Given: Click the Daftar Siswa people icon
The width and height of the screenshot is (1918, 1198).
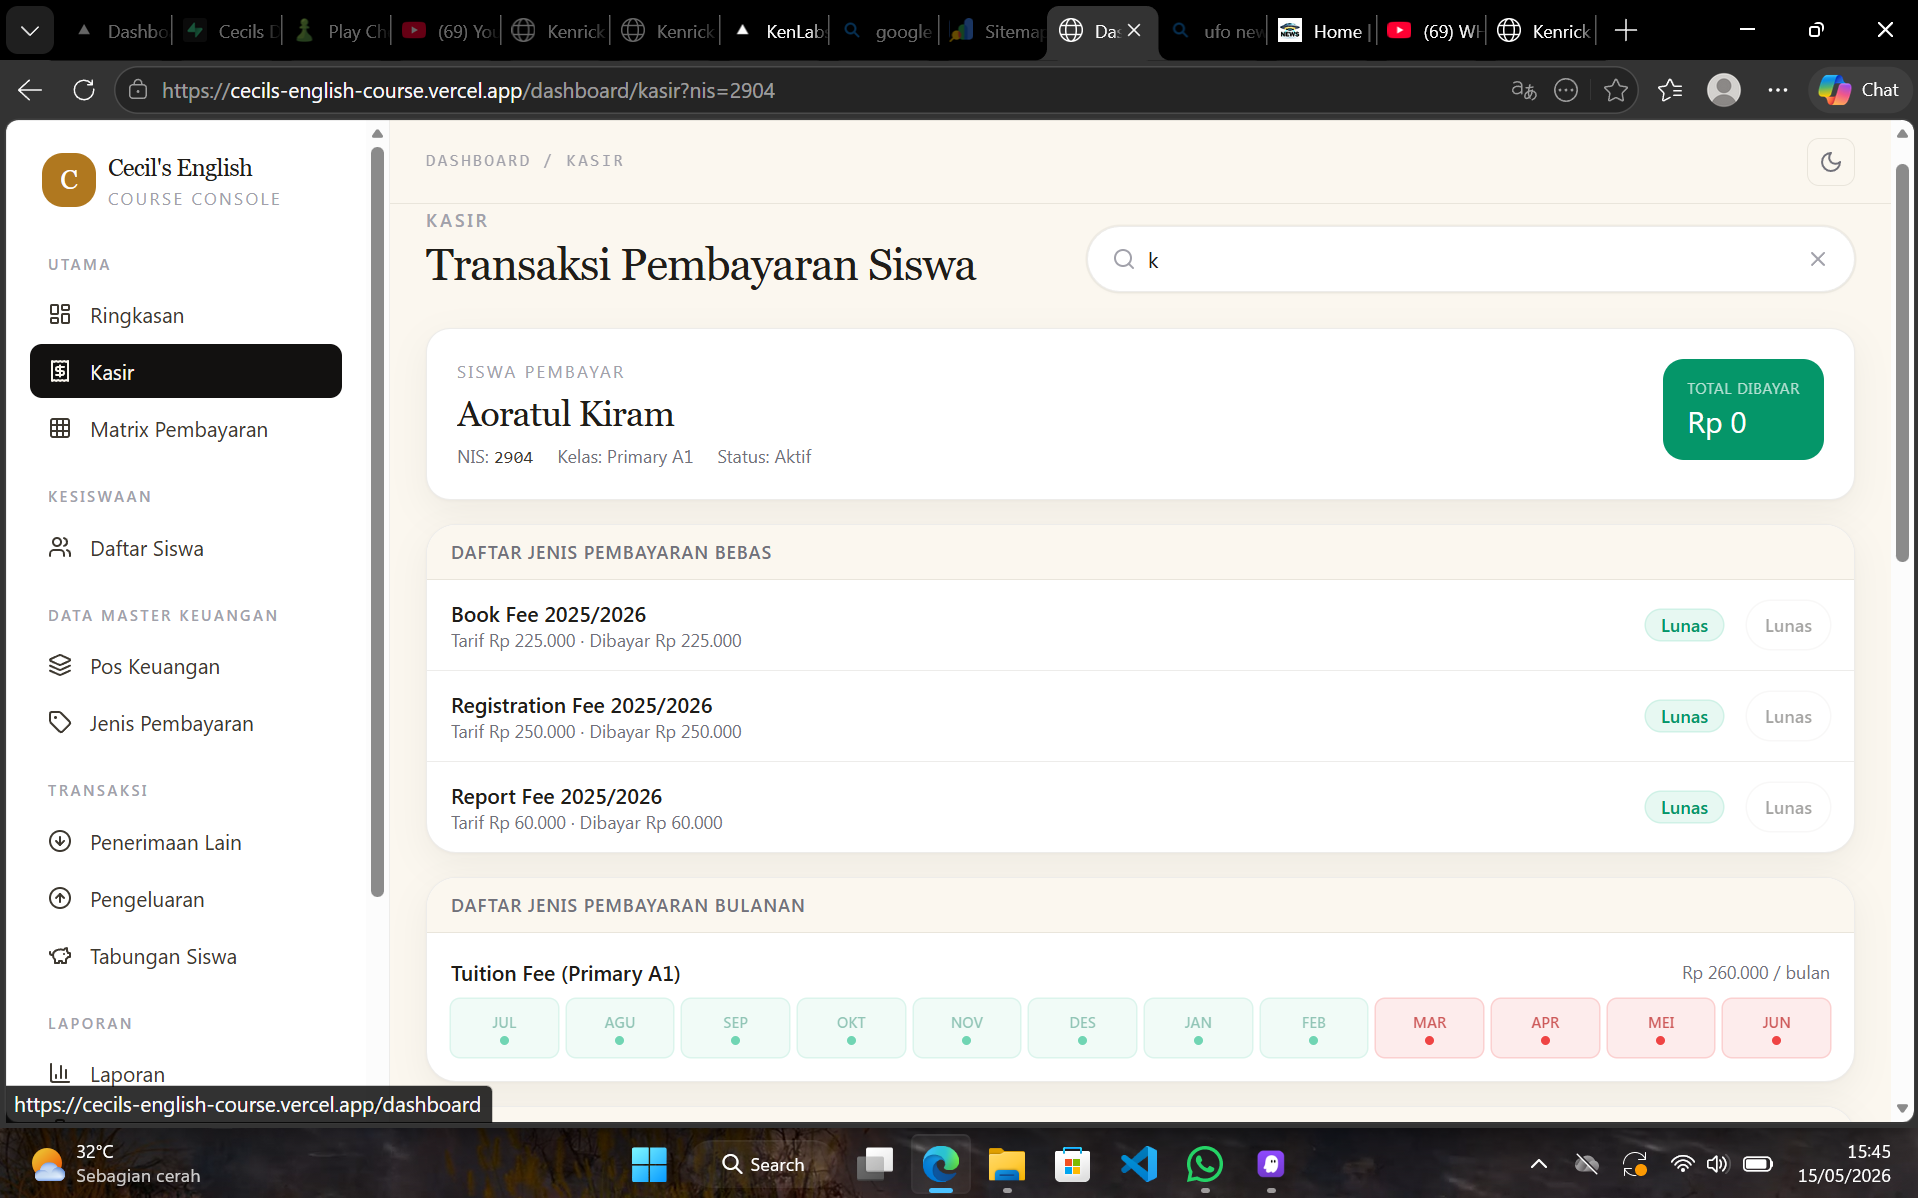Looking at the screenshot, I should pos(60,547).
